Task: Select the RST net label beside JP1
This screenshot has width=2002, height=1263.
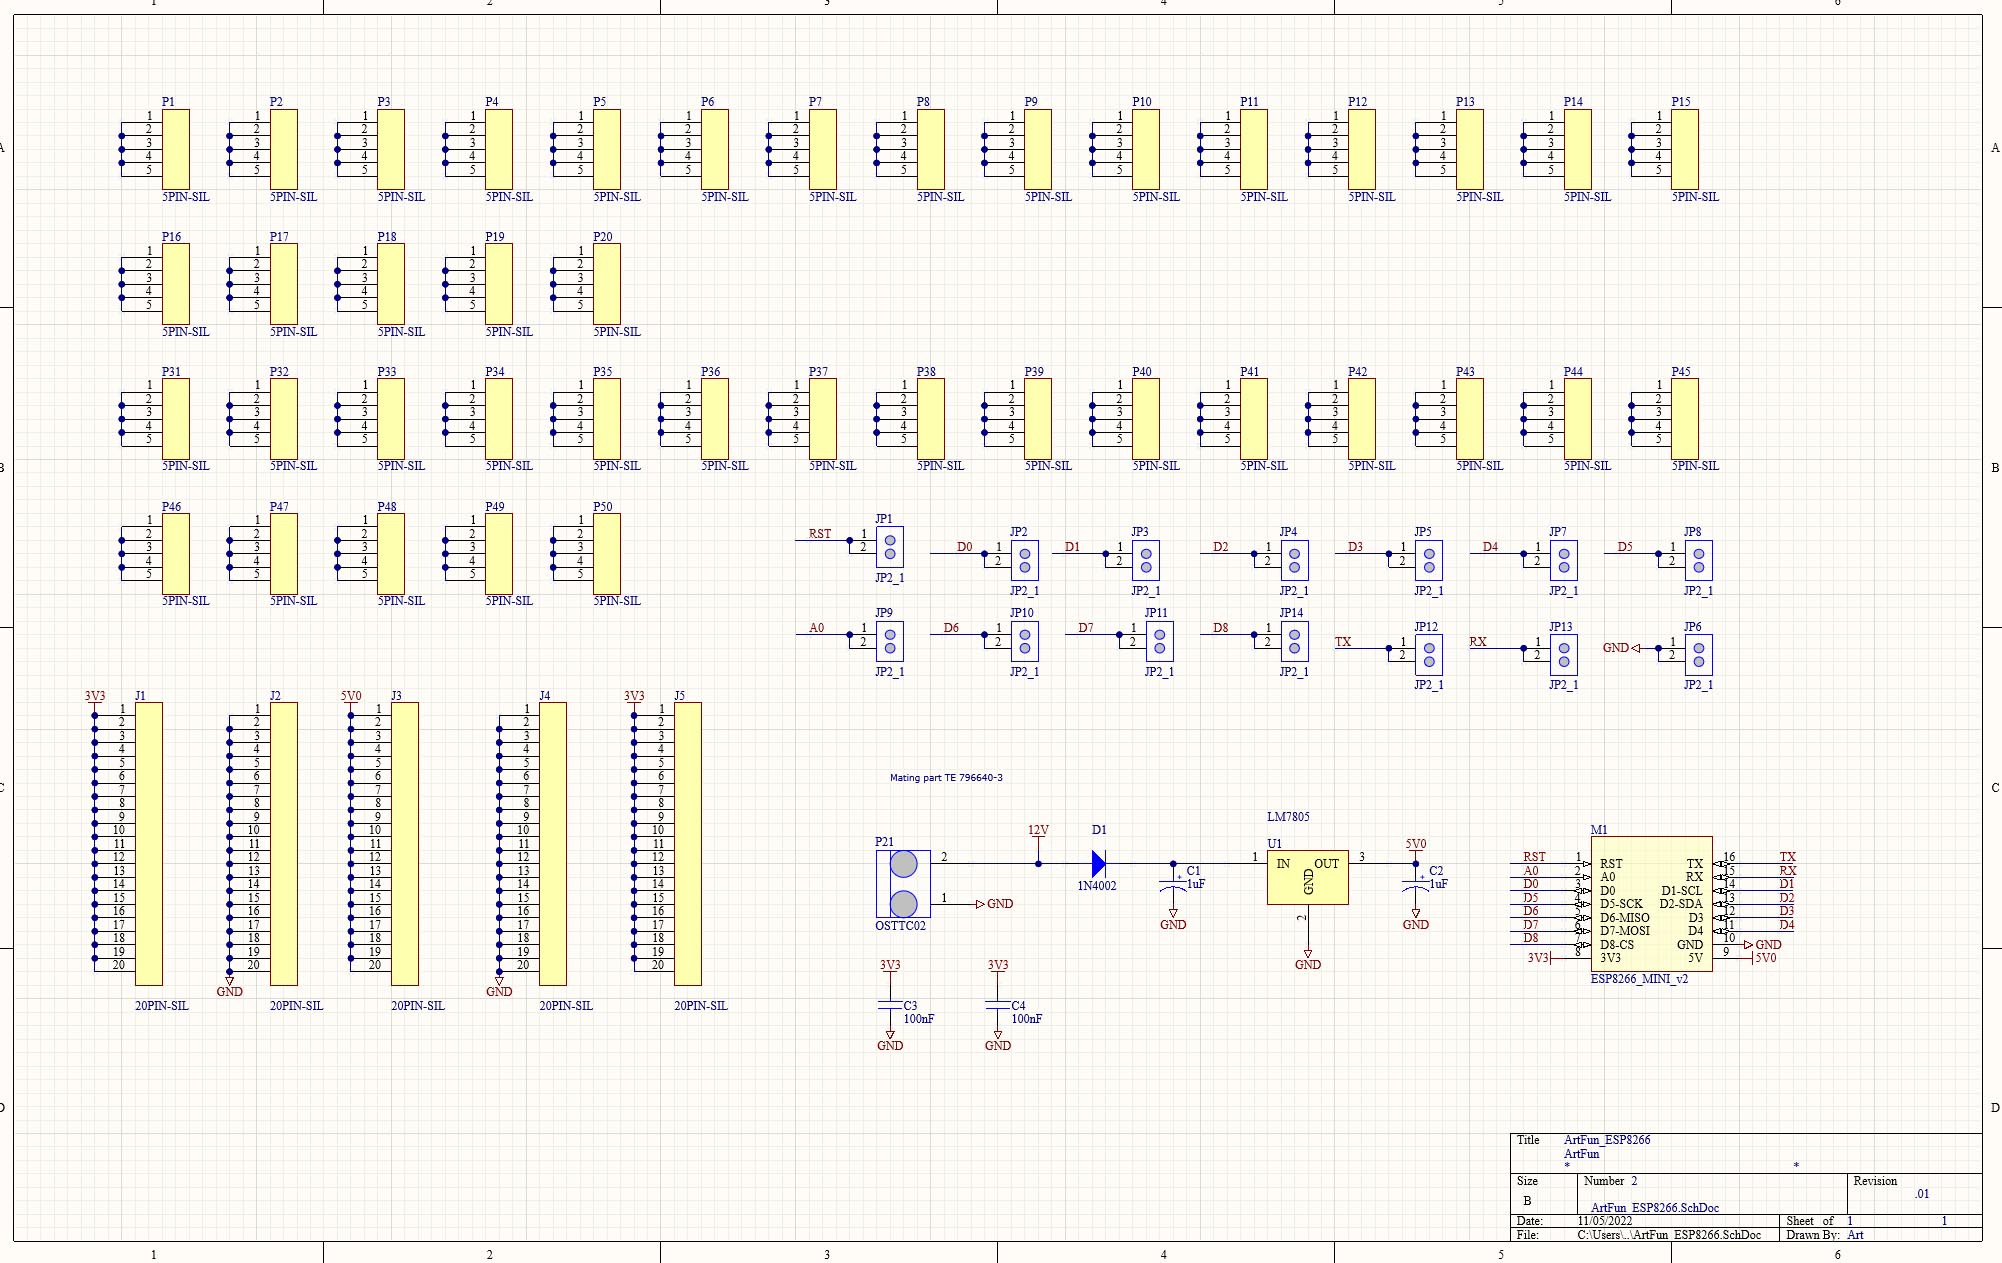Action: (820, 534)
